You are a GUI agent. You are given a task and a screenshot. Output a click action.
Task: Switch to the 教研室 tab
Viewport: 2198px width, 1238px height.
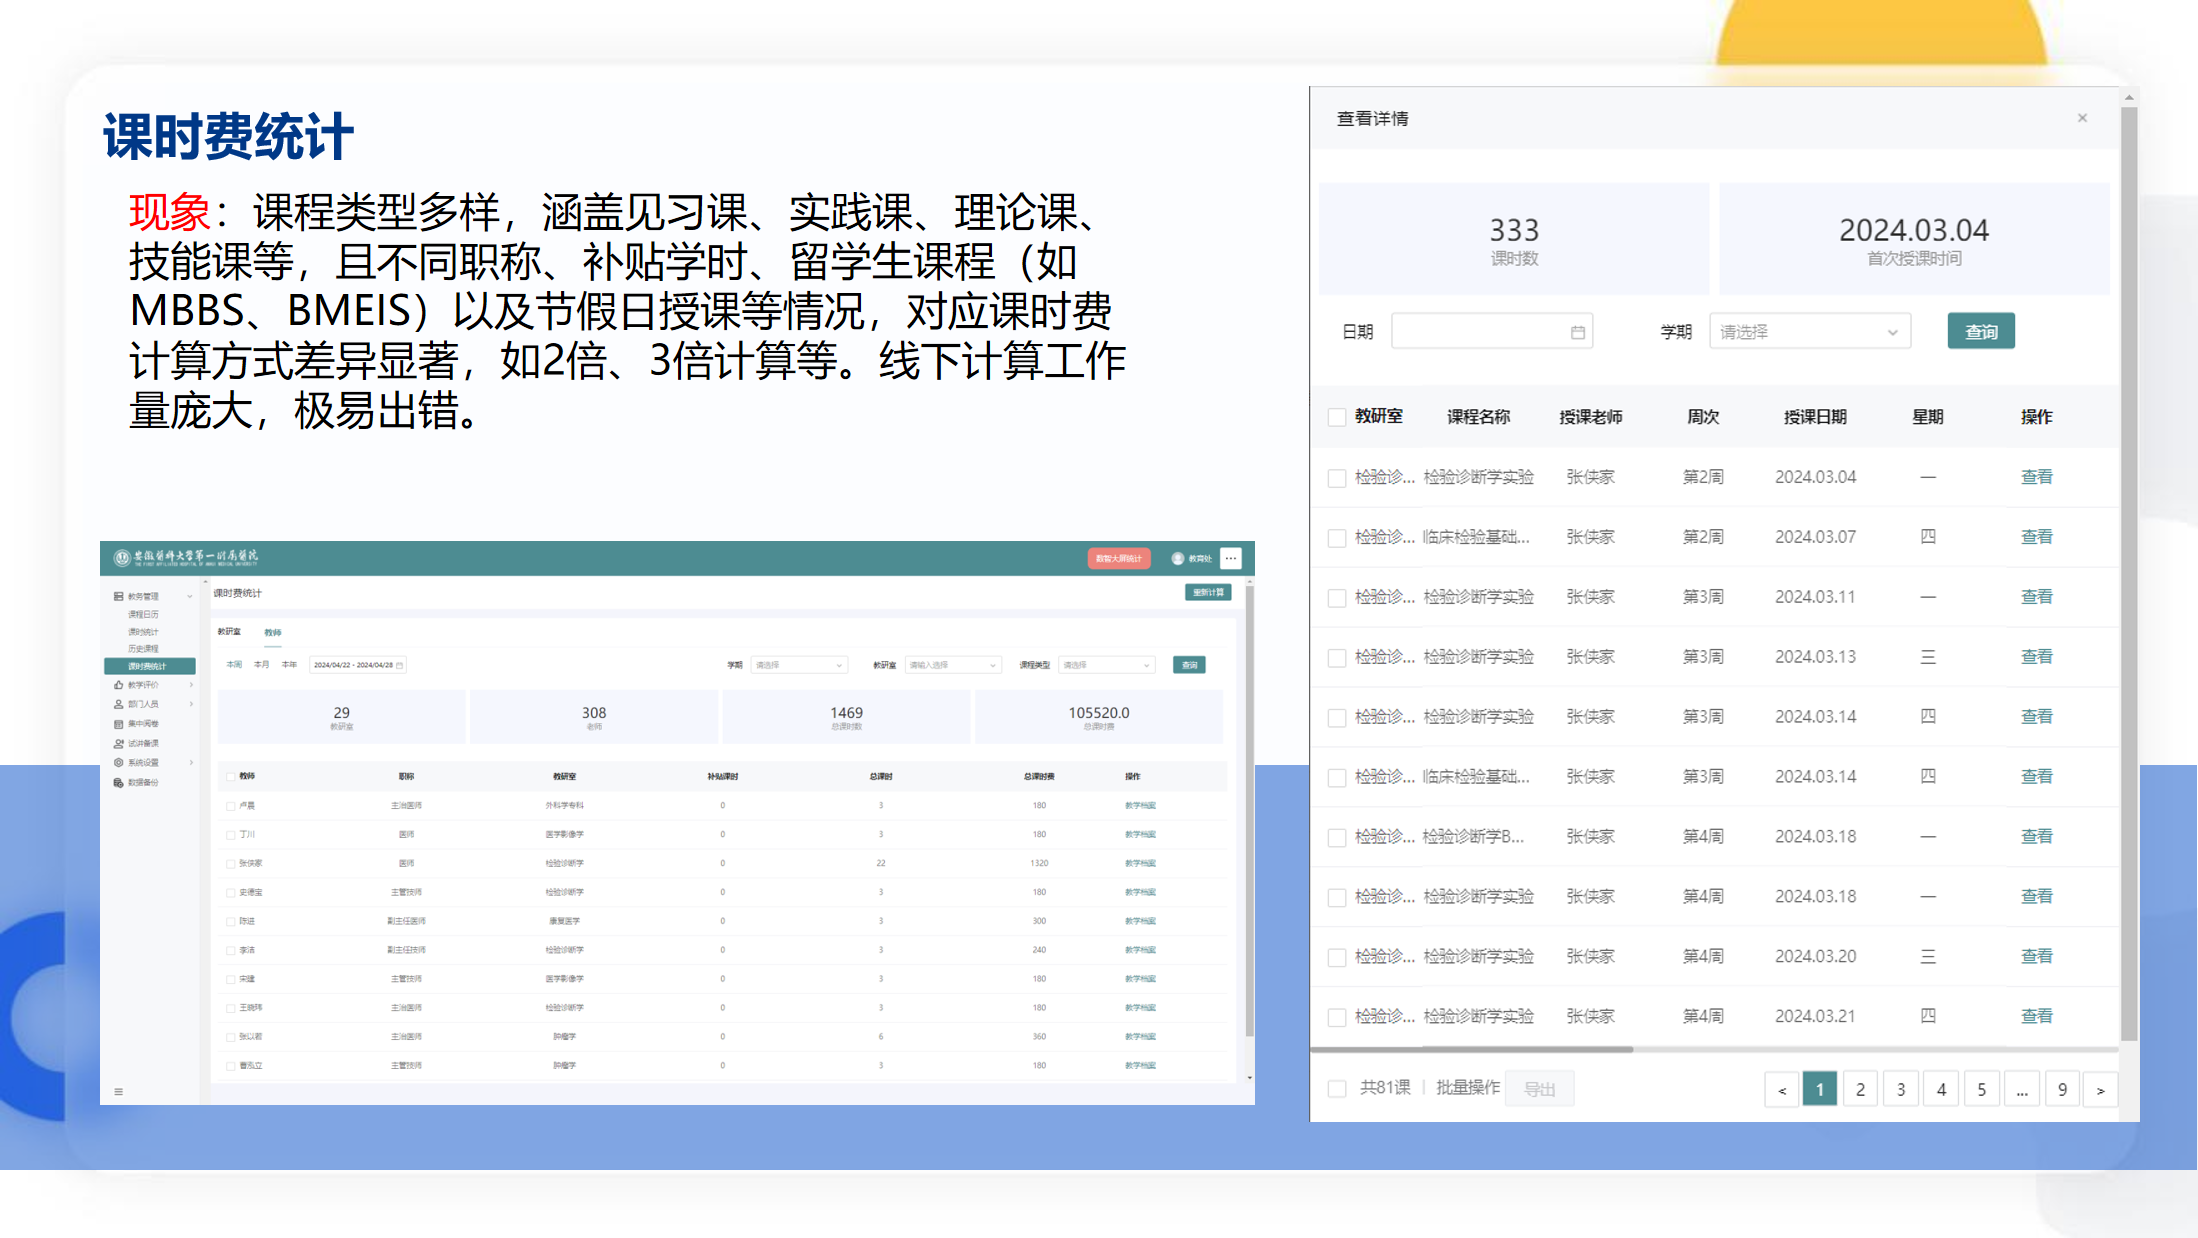[x=229, y=632]
